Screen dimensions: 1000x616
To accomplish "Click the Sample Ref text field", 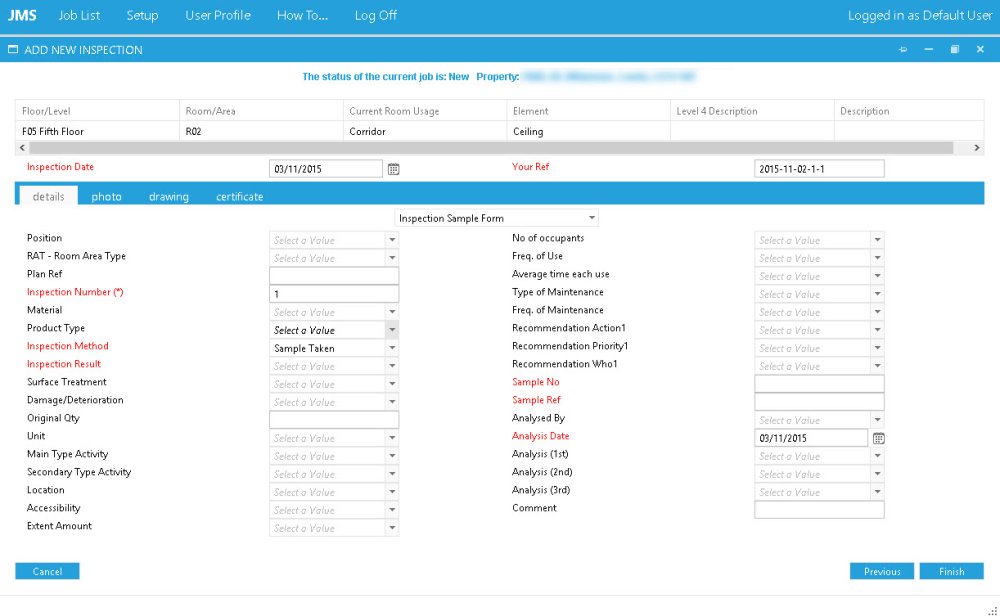I will pos(820,402).
